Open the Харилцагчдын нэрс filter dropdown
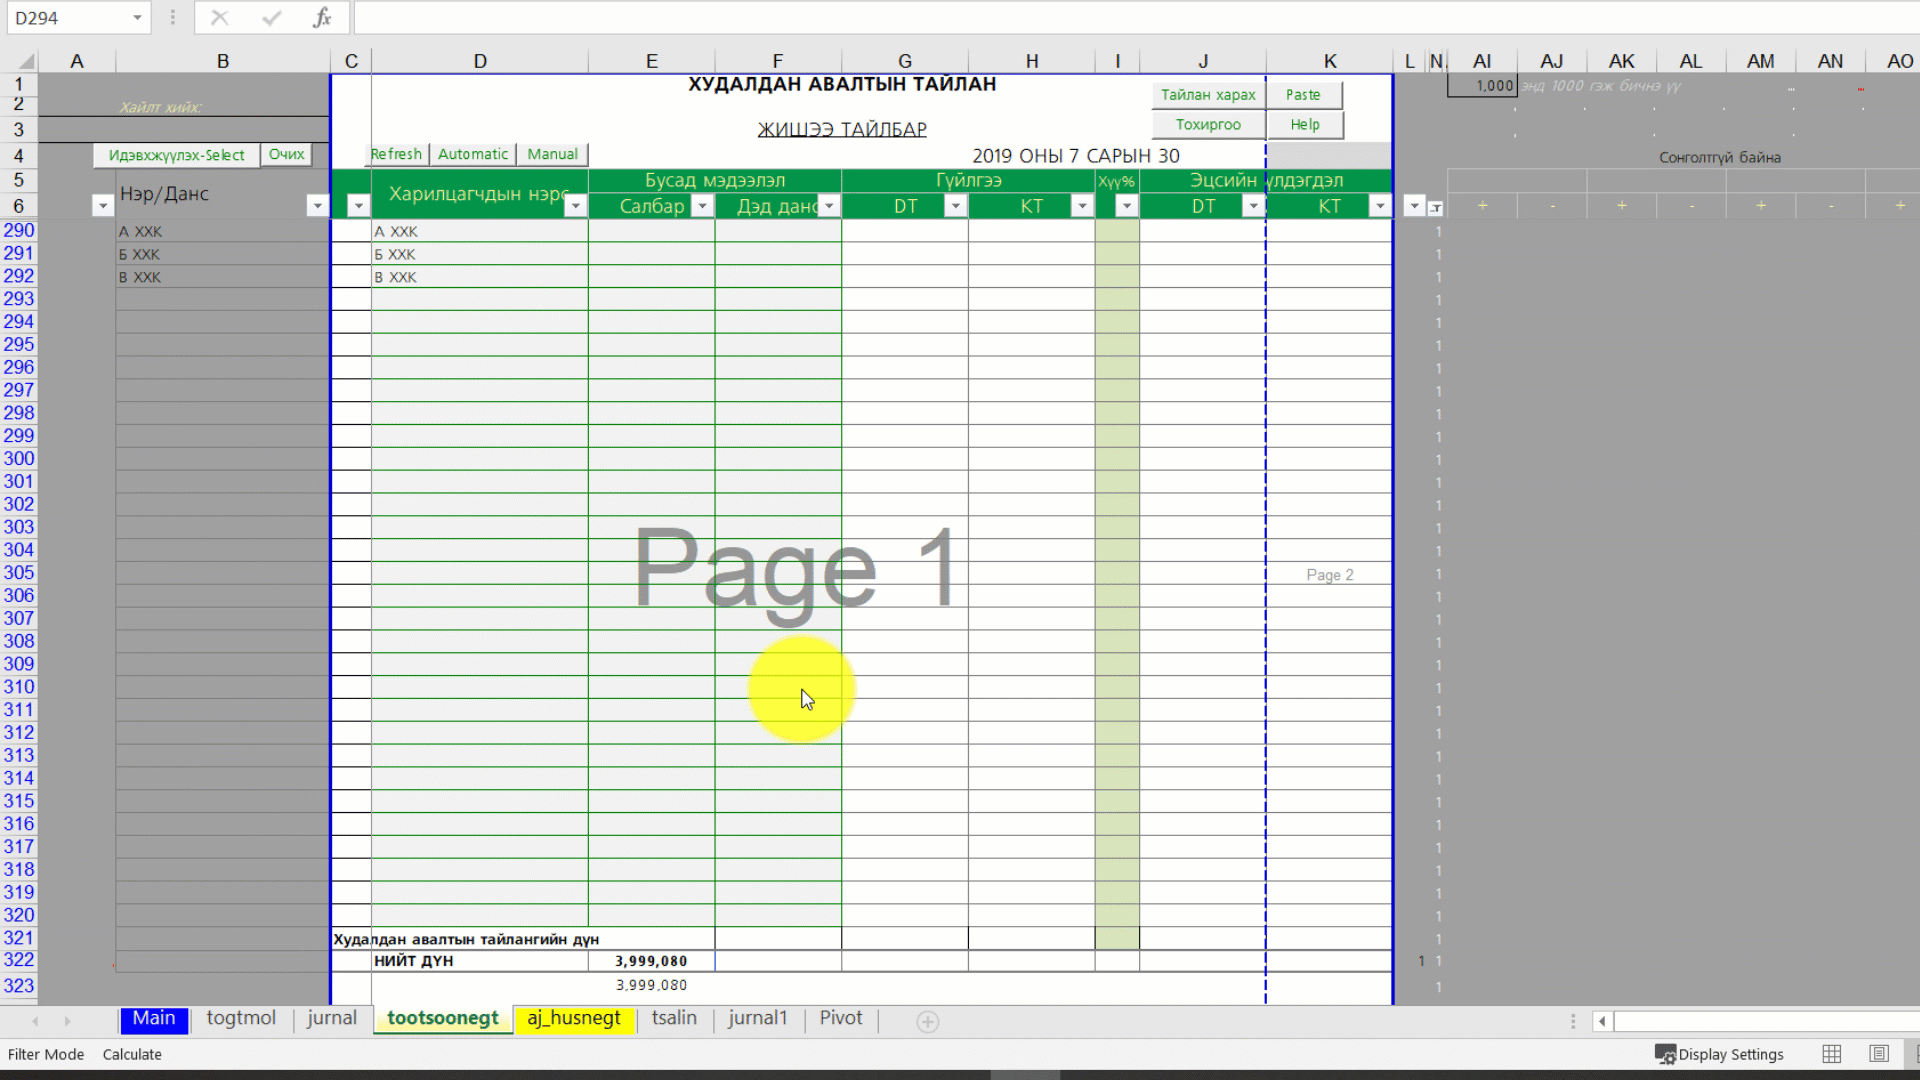 tap(575, 206)
